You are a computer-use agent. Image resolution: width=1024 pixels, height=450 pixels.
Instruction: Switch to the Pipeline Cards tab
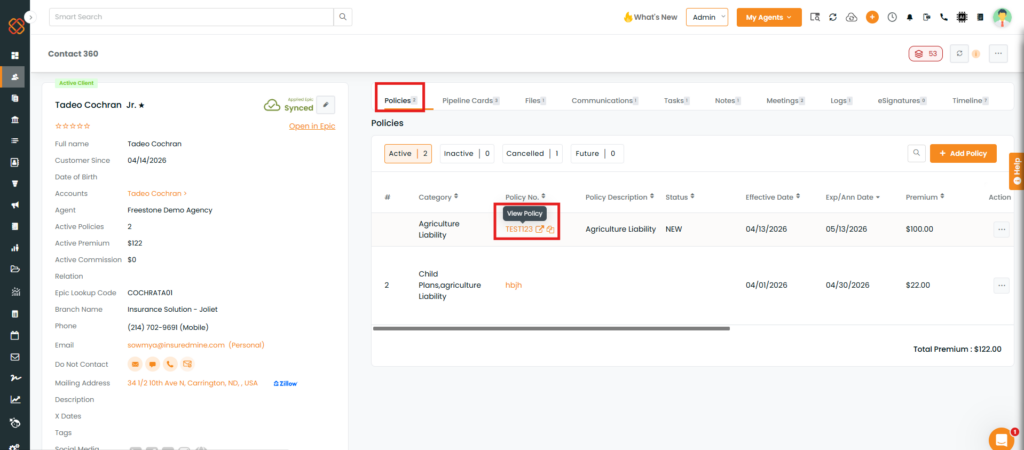(469, 101)
